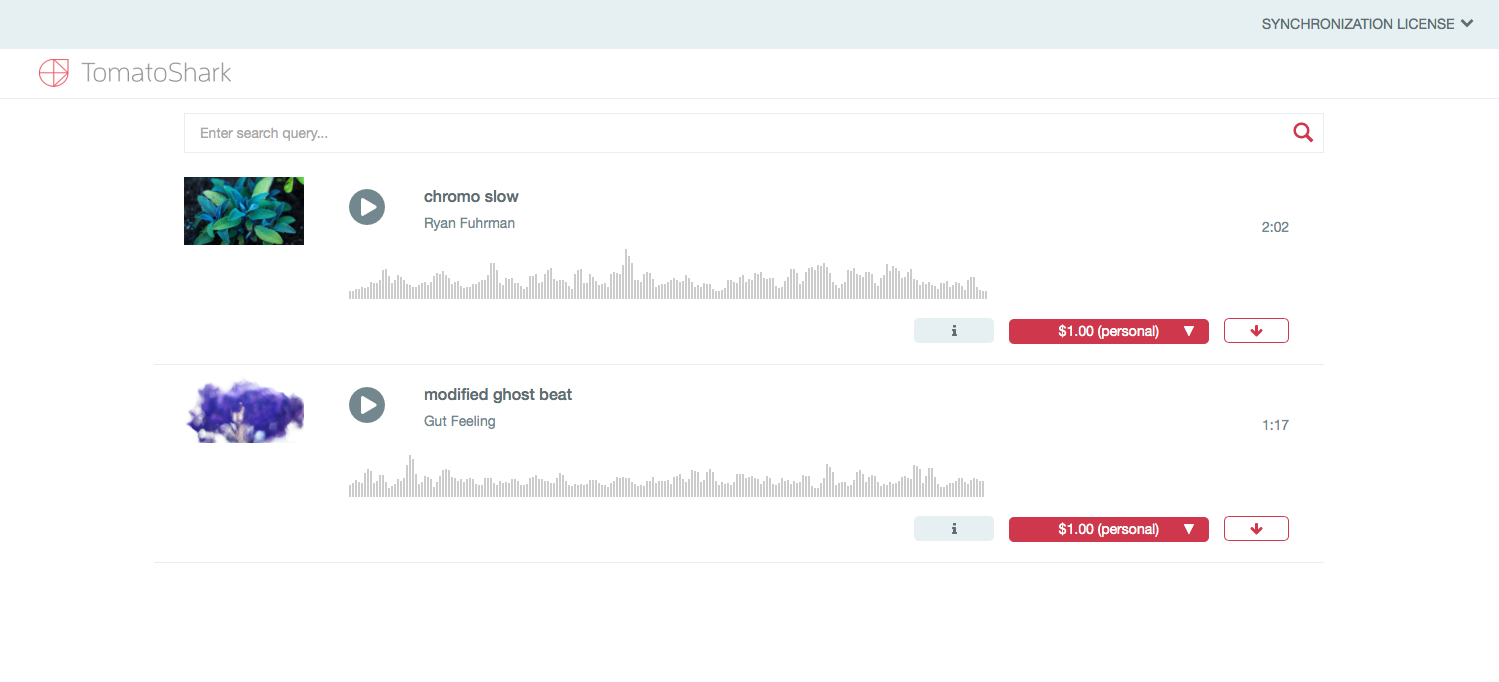Open price dropdown for chromo slow
Image resolution: width=1499 pixels, height=682 pixels.
tap(1108, 331)
